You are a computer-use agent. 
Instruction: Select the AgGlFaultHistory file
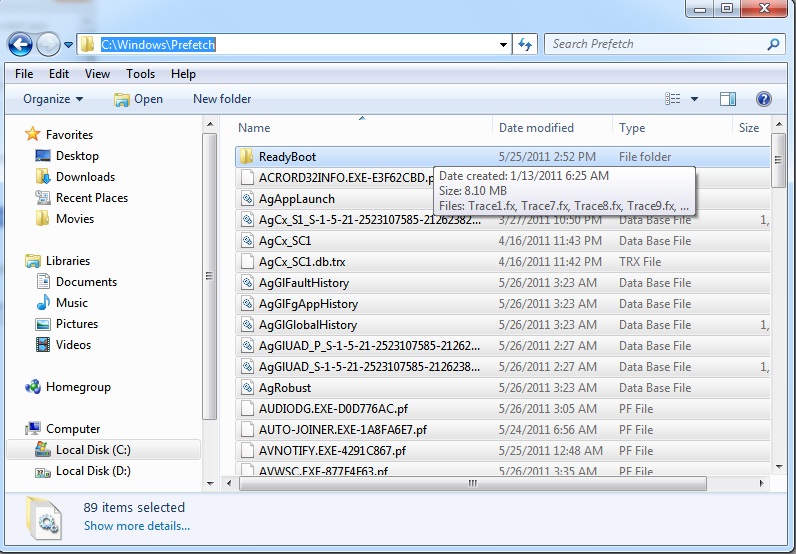click(x=503, y=283)
